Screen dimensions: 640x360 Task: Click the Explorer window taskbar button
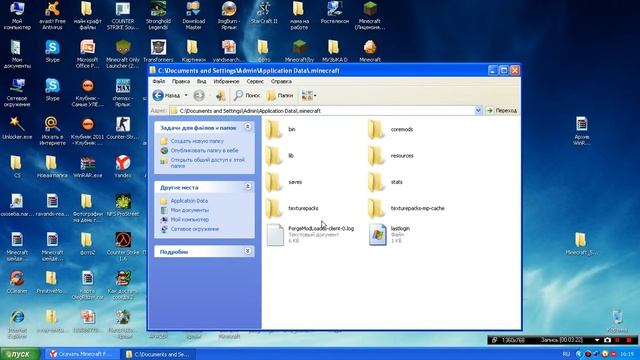(x=157, y=354)
